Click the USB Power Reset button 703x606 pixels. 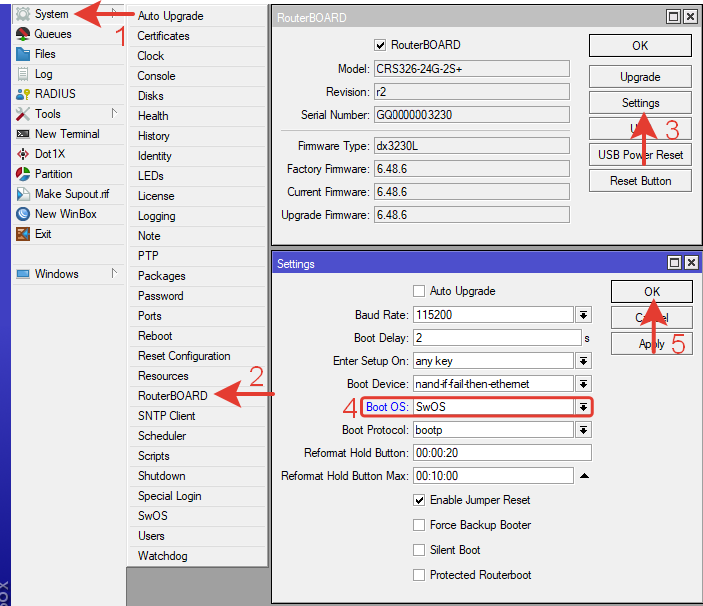point(640,155)
